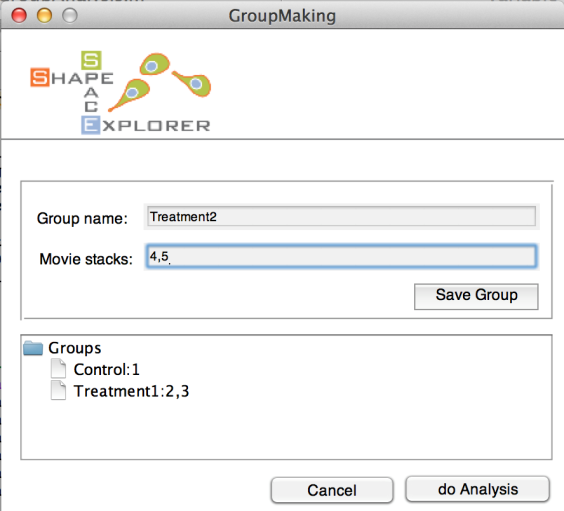
Task: Start analysis with do Analysis button
Action: pos(478,489)
